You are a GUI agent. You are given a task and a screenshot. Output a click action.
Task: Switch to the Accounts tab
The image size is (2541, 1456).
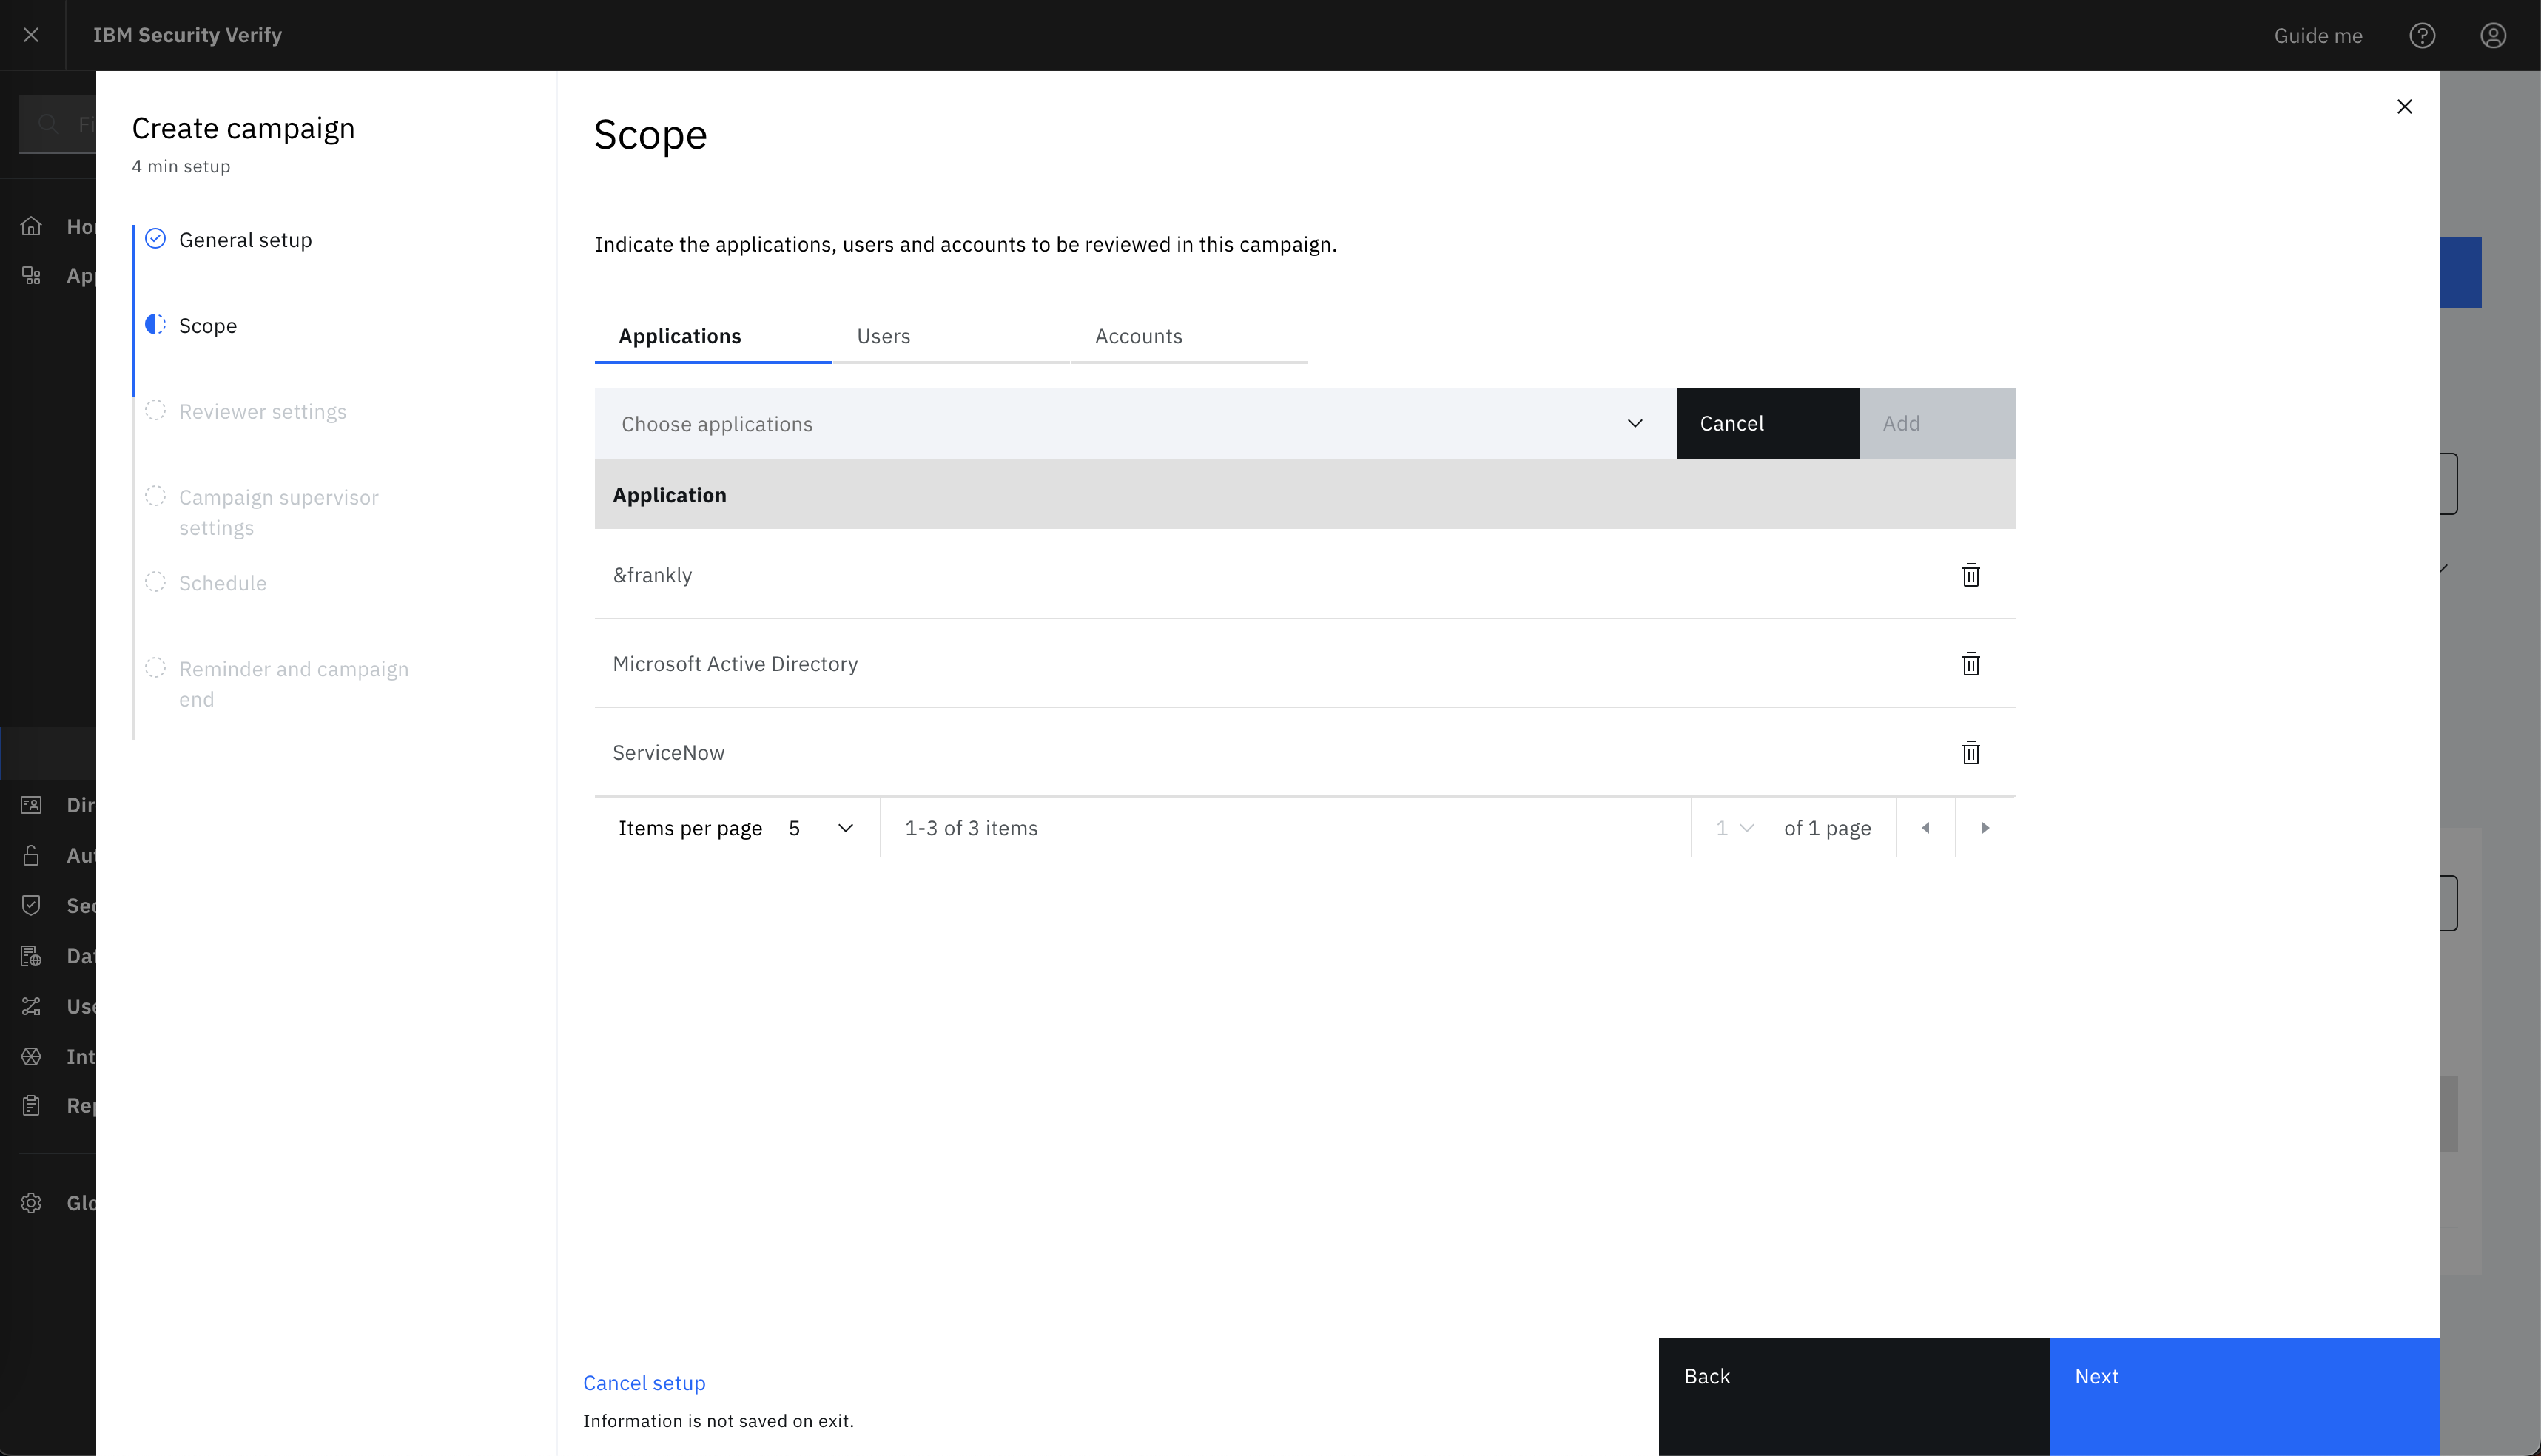tap(1189, 337)
